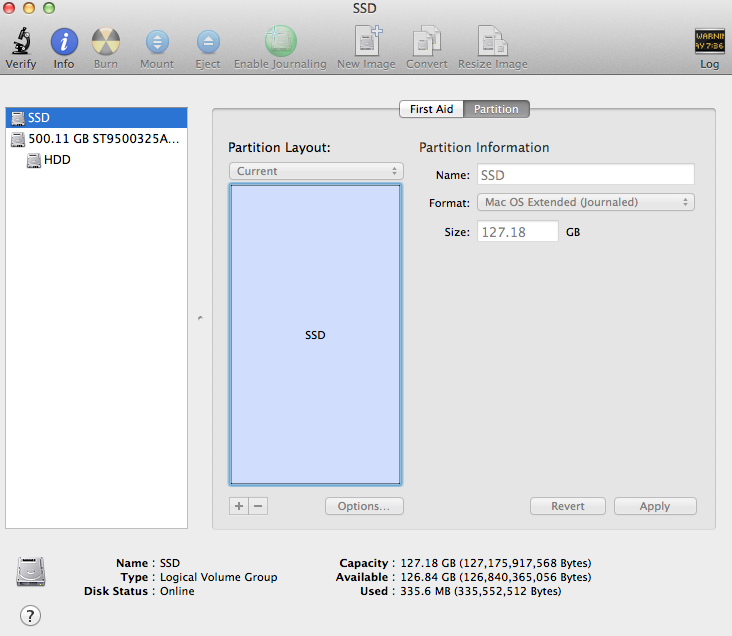The width and height of the screenshot is (732, 636).
Task: Click the drive icon beside the disk details
Action: (31, 572)
